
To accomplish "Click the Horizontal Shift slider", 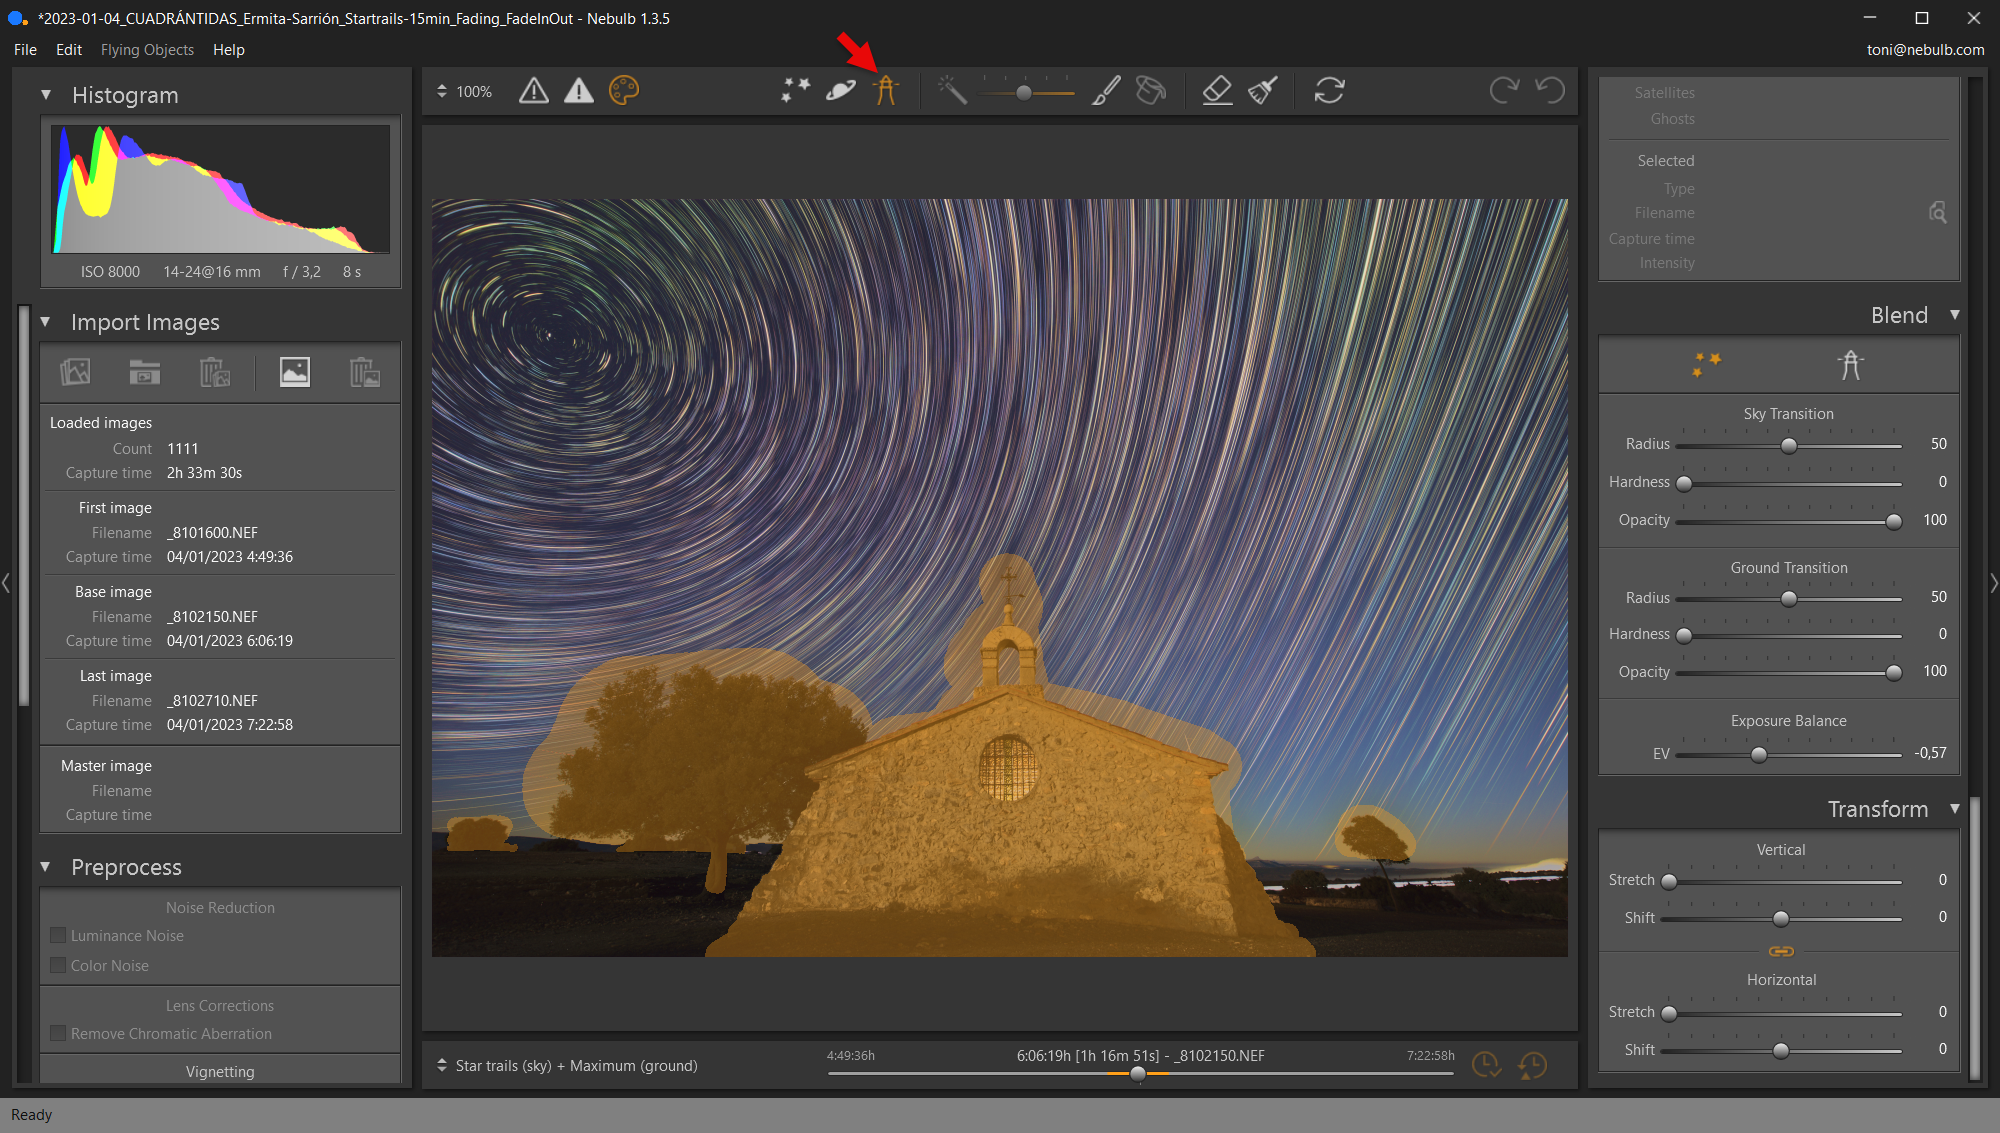I will tap(1781, 1050).
